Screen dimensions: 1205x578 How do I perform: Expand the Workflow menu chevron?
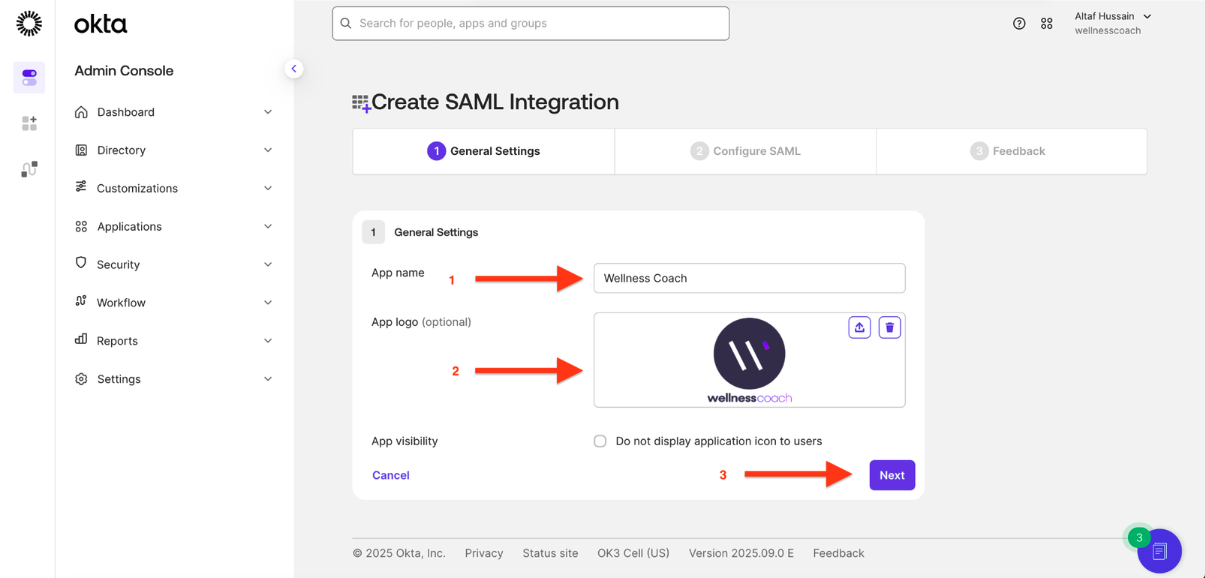pos(268,302)
